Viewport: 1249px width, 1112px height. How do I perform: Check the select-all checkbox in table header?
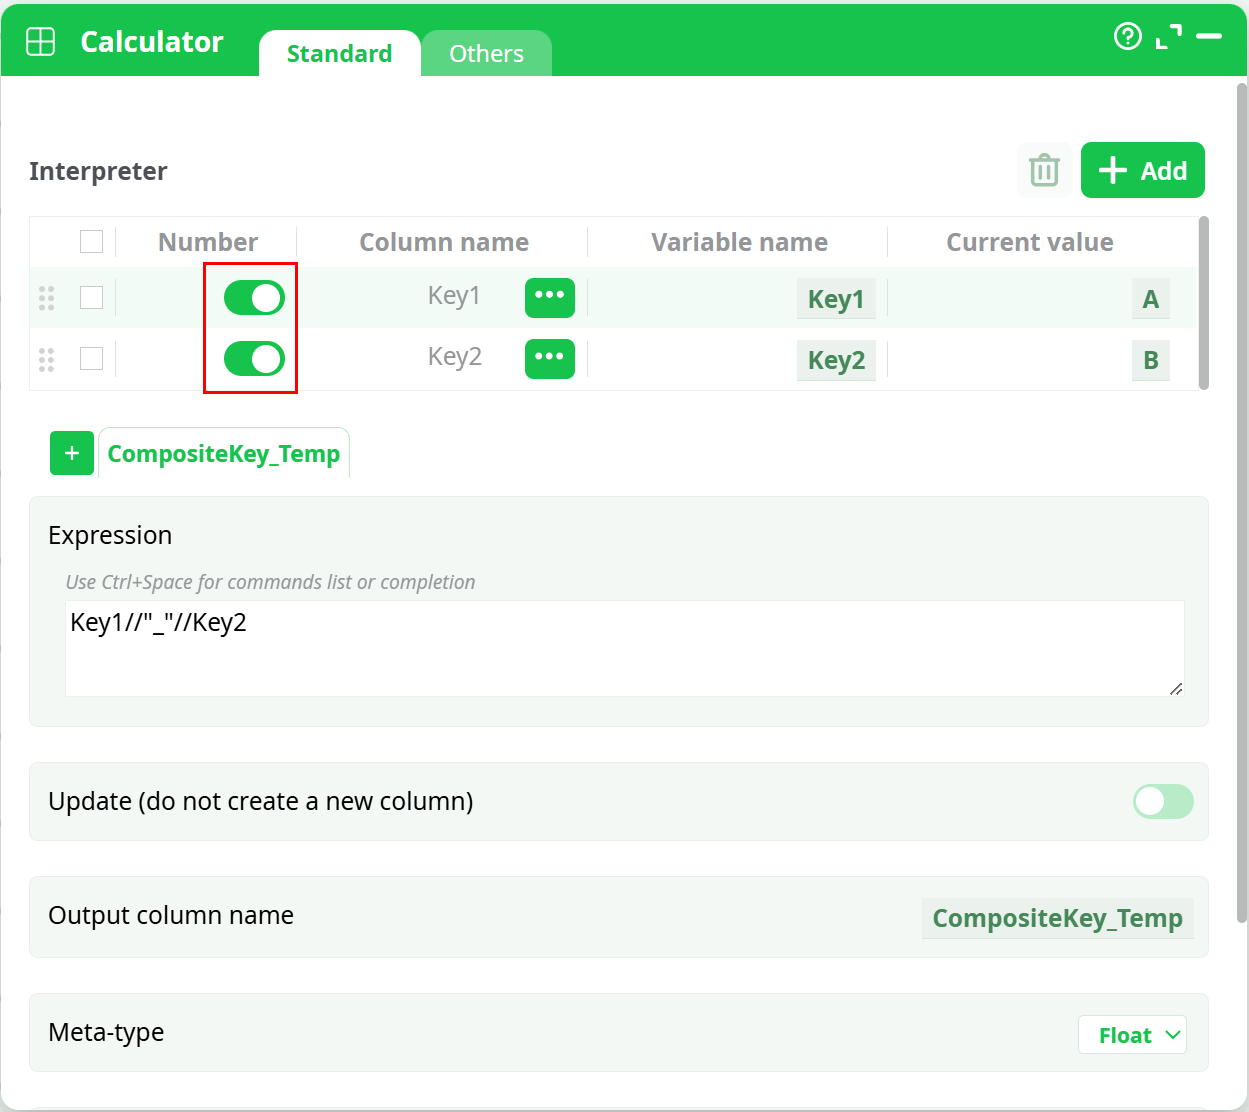click(91, 242)
